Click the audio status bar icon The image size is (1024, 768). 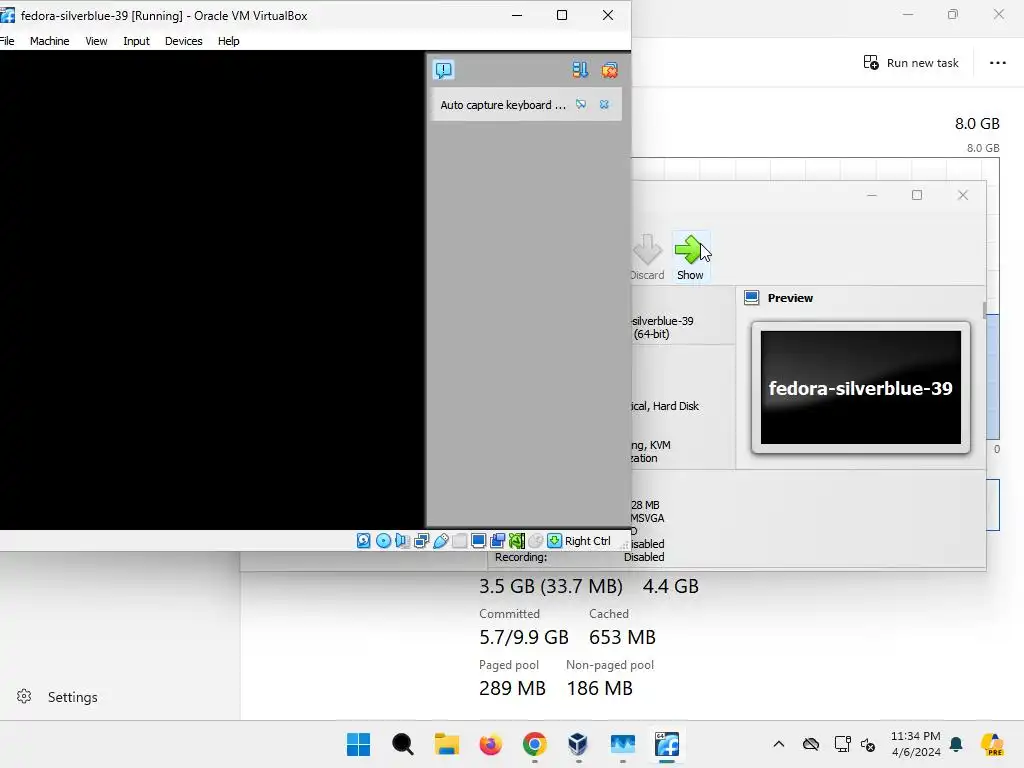click(402, 541)
